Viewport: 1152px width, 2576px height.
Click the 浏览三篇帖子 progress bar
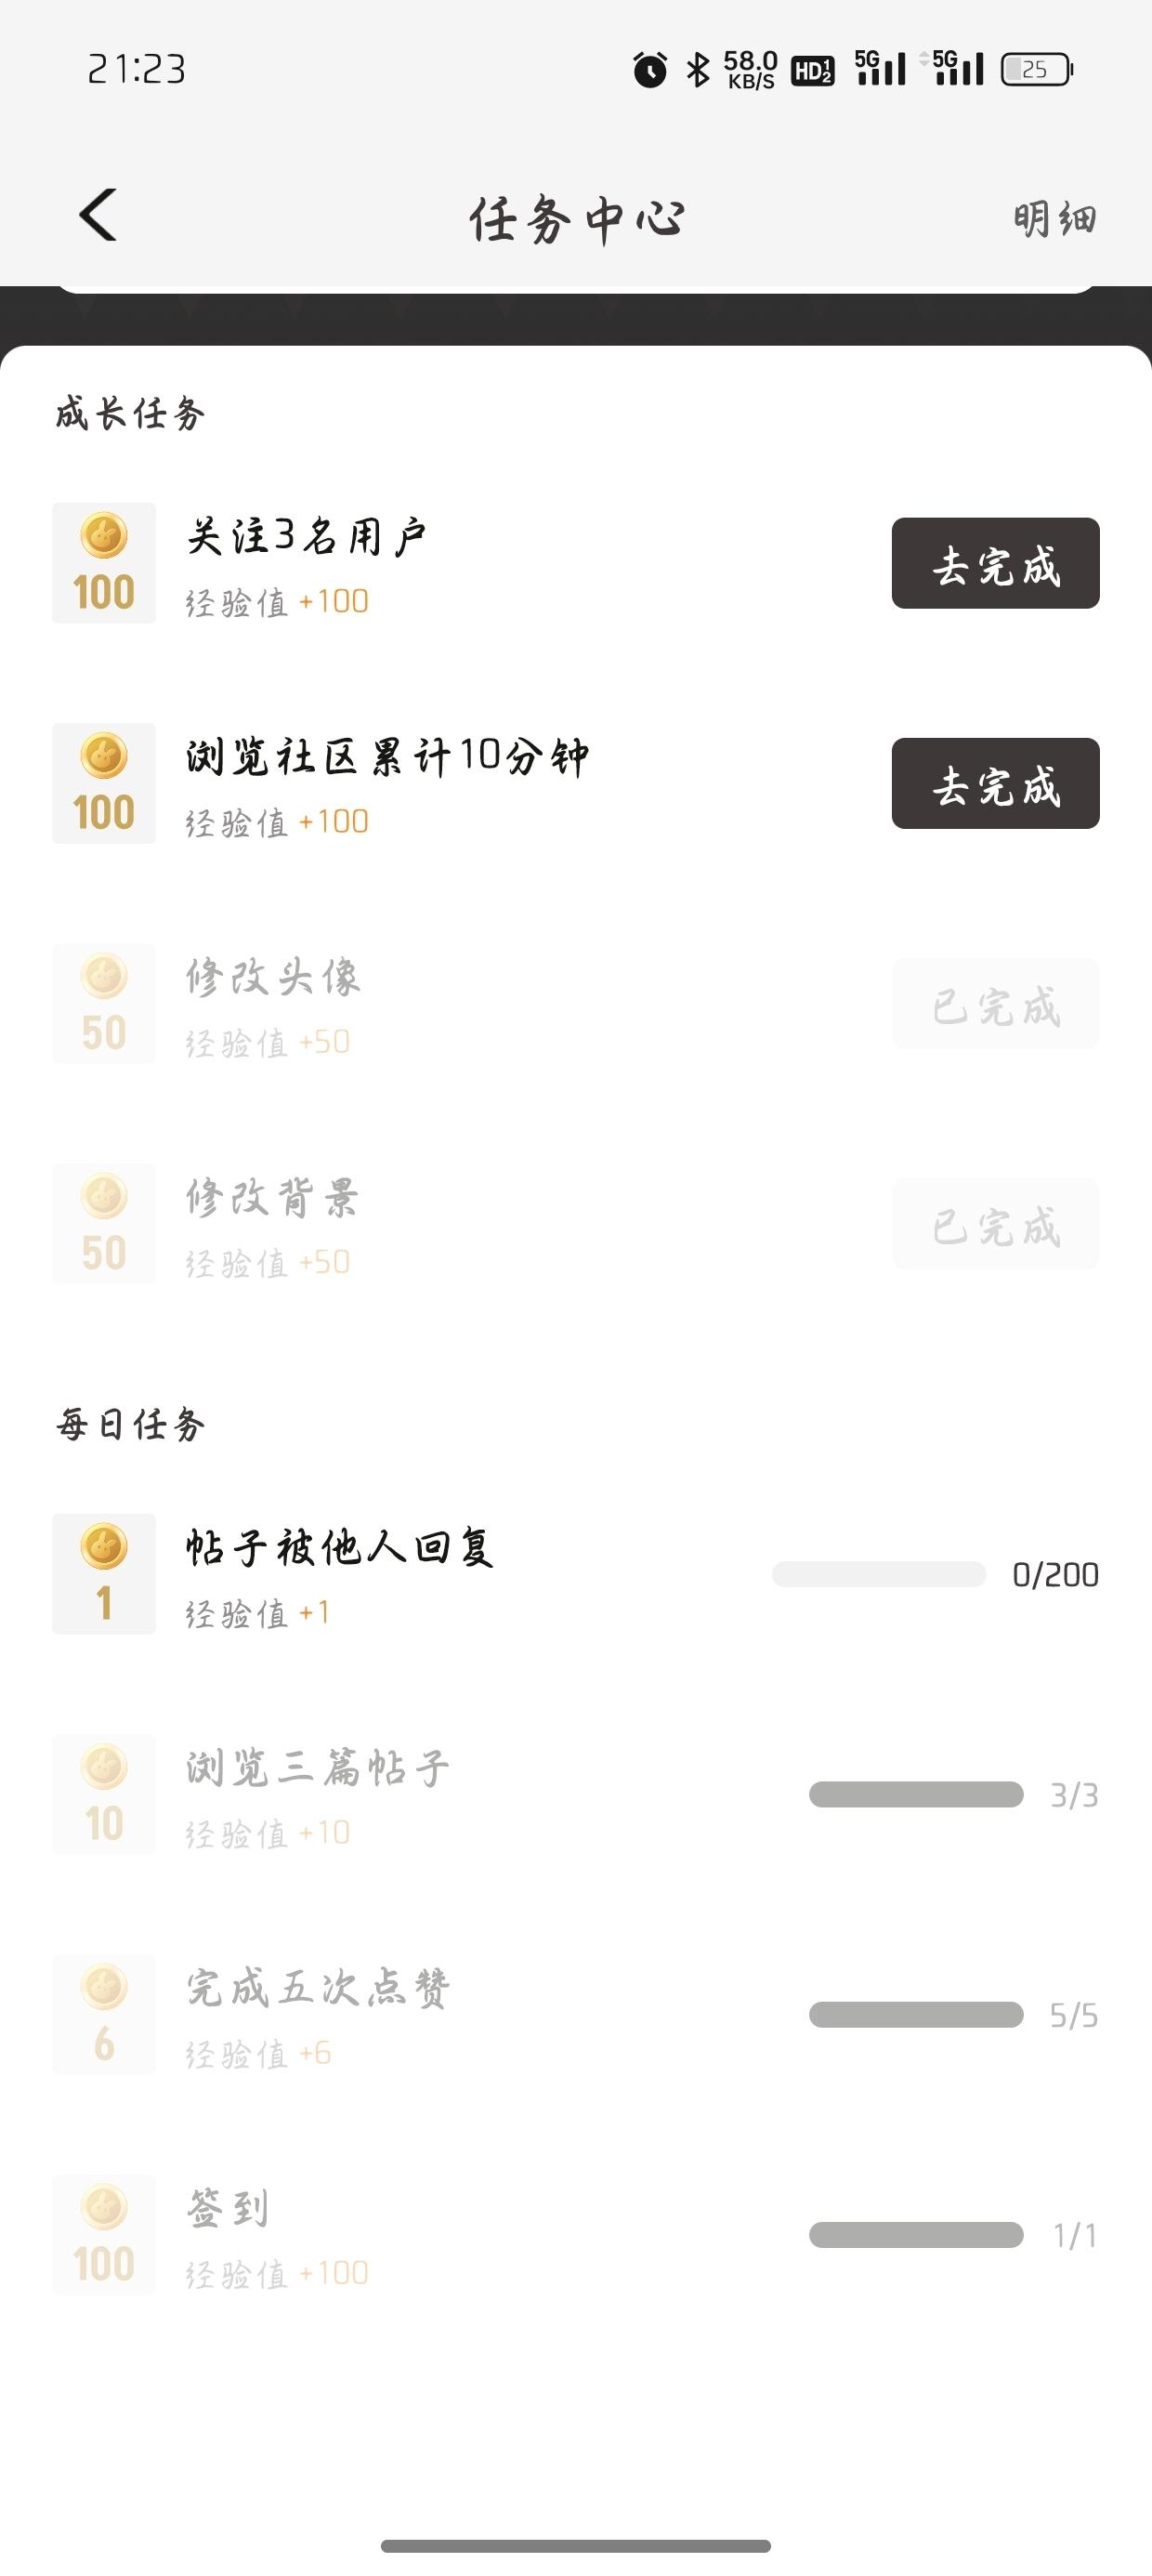tap(916, 1794)
